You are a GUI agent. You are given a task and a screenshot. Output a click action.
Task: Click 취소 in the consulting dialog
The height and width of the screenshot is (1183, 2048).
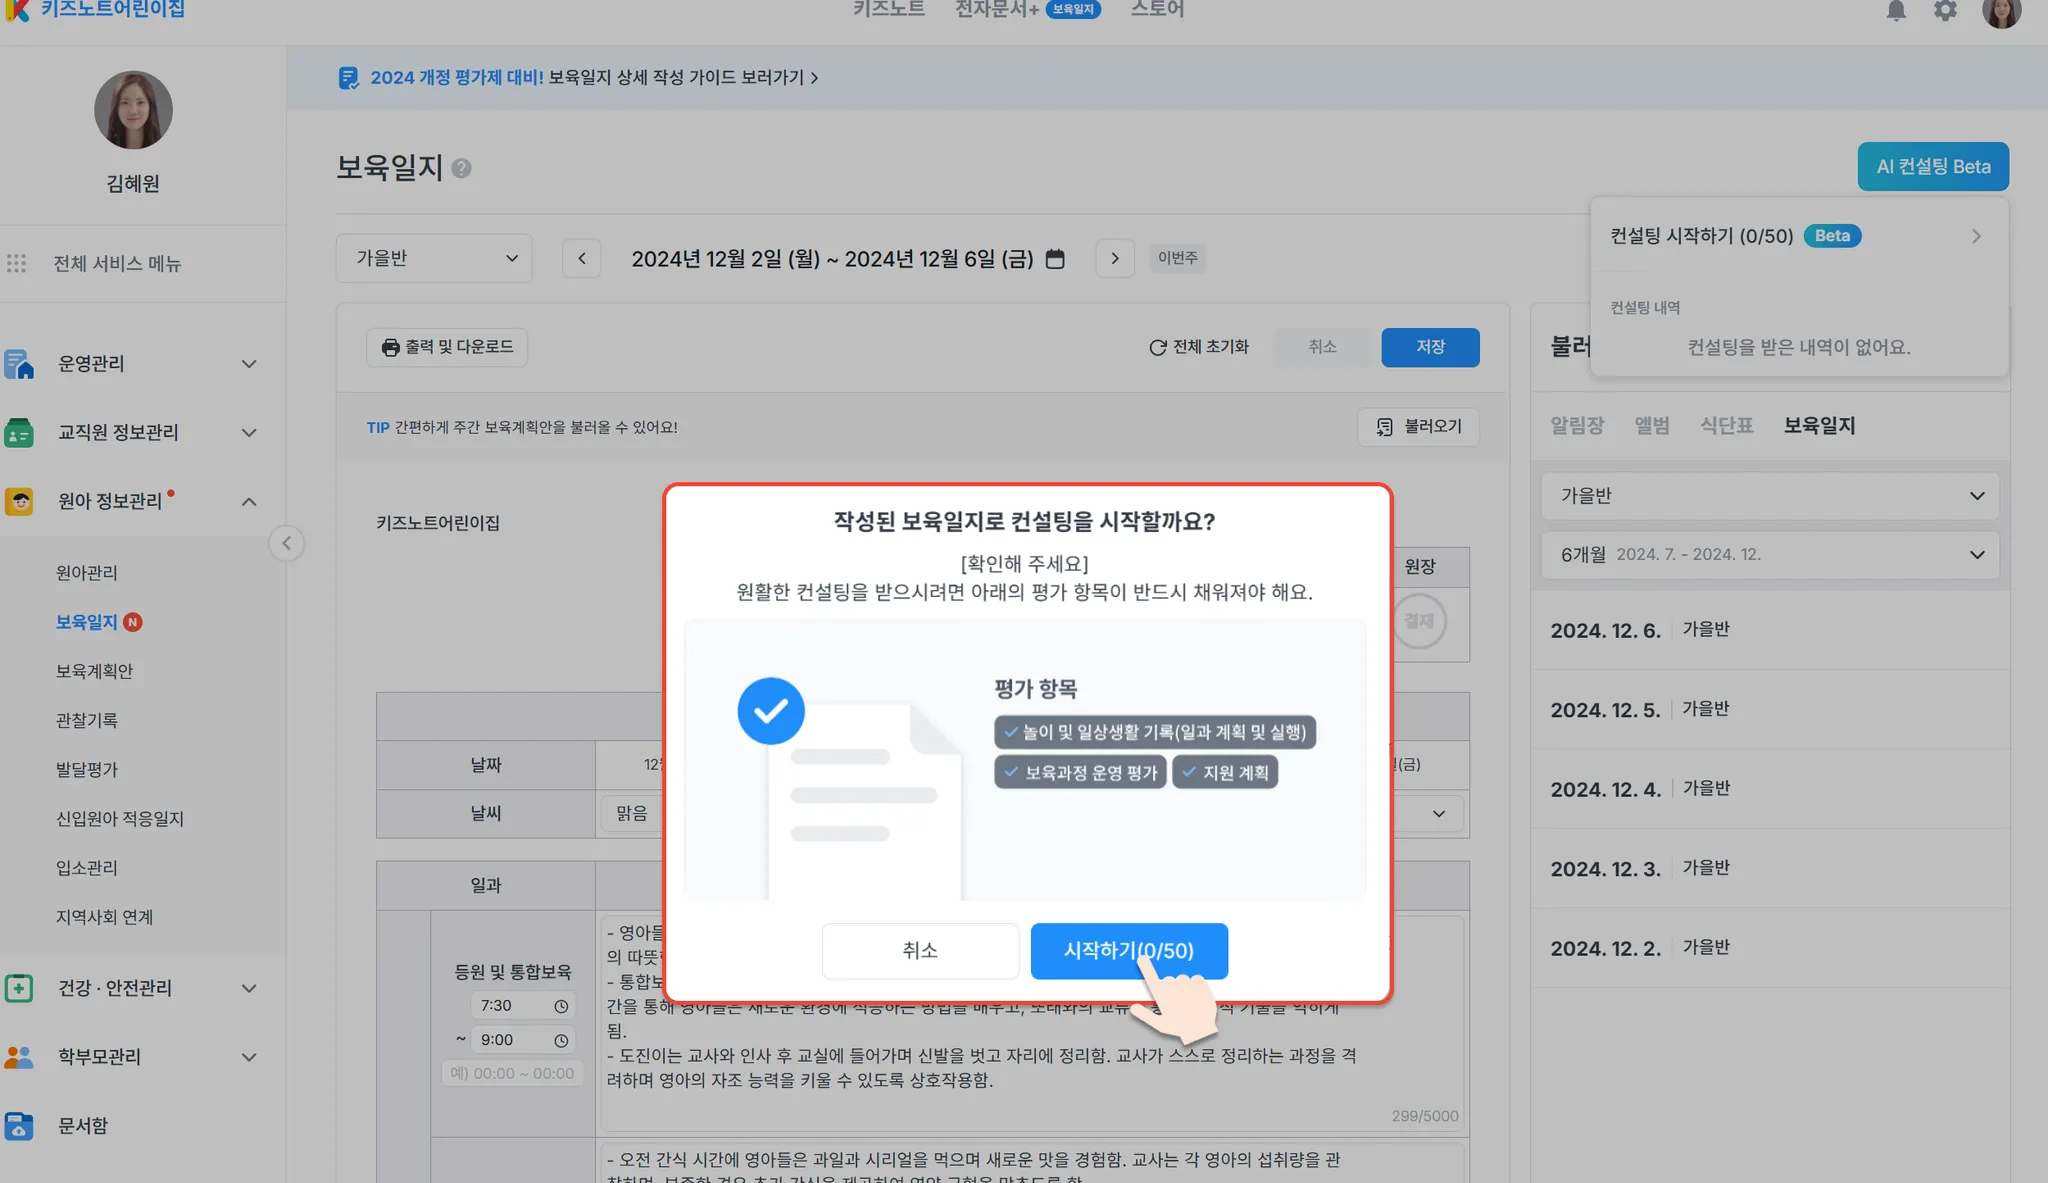[x=919, y=950]
